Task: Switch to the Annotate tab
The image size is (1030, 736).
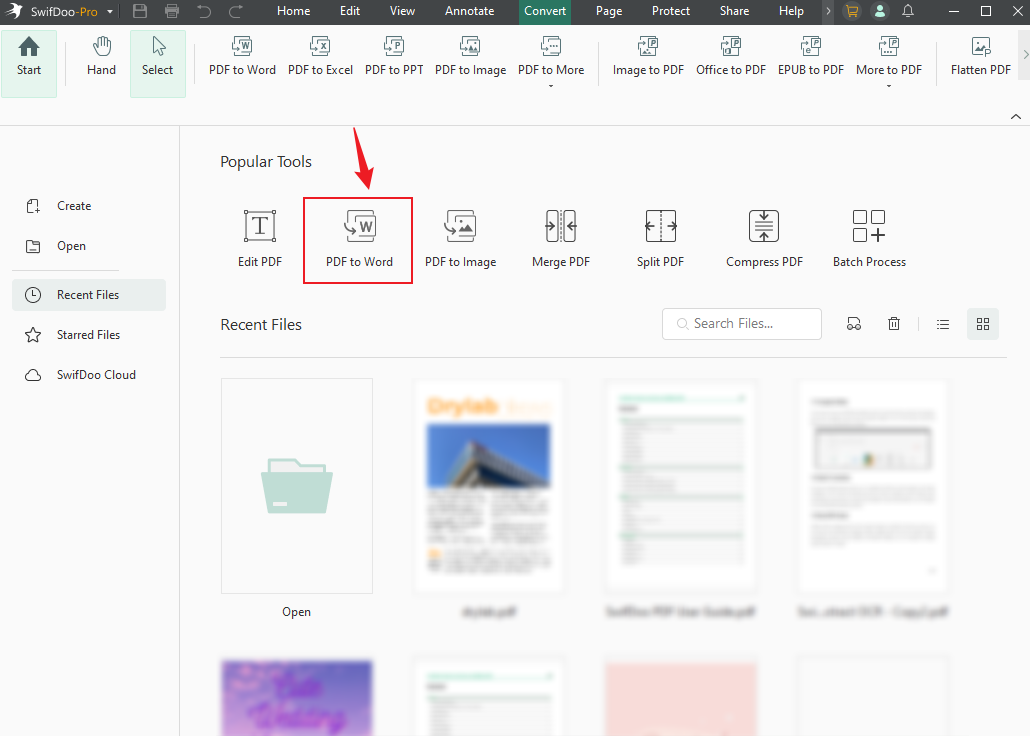Action: pyautogui.click(x=470, y=11)
